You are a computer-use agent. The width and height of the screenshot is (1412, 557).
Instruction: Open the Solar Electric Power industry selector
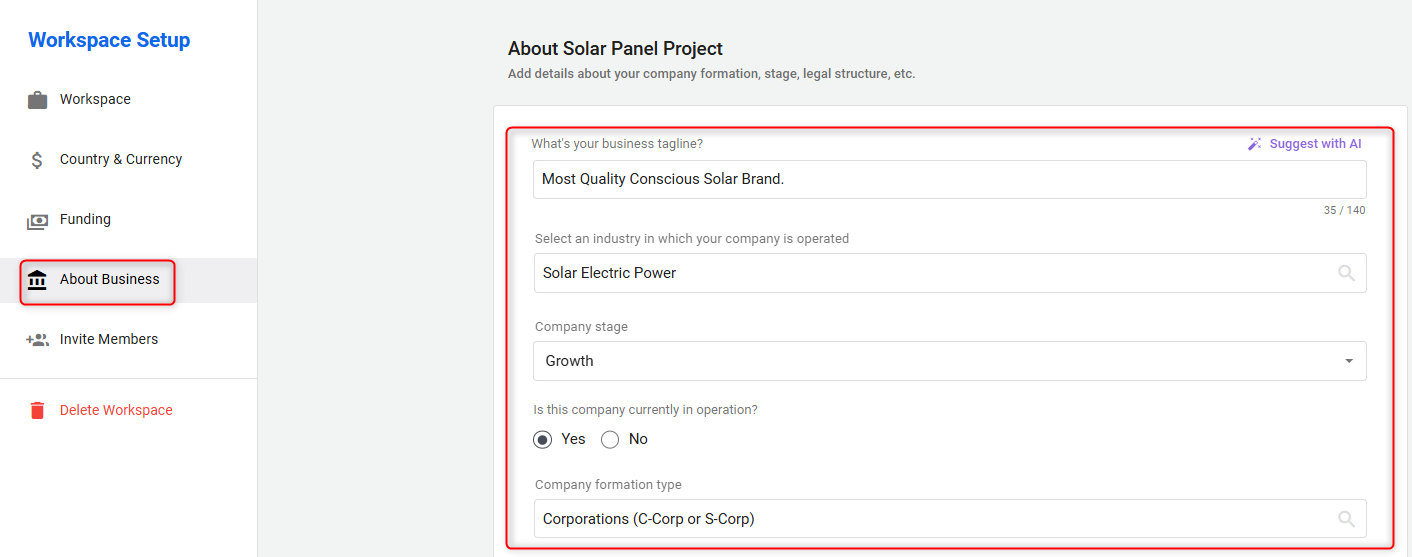(930, 273)
